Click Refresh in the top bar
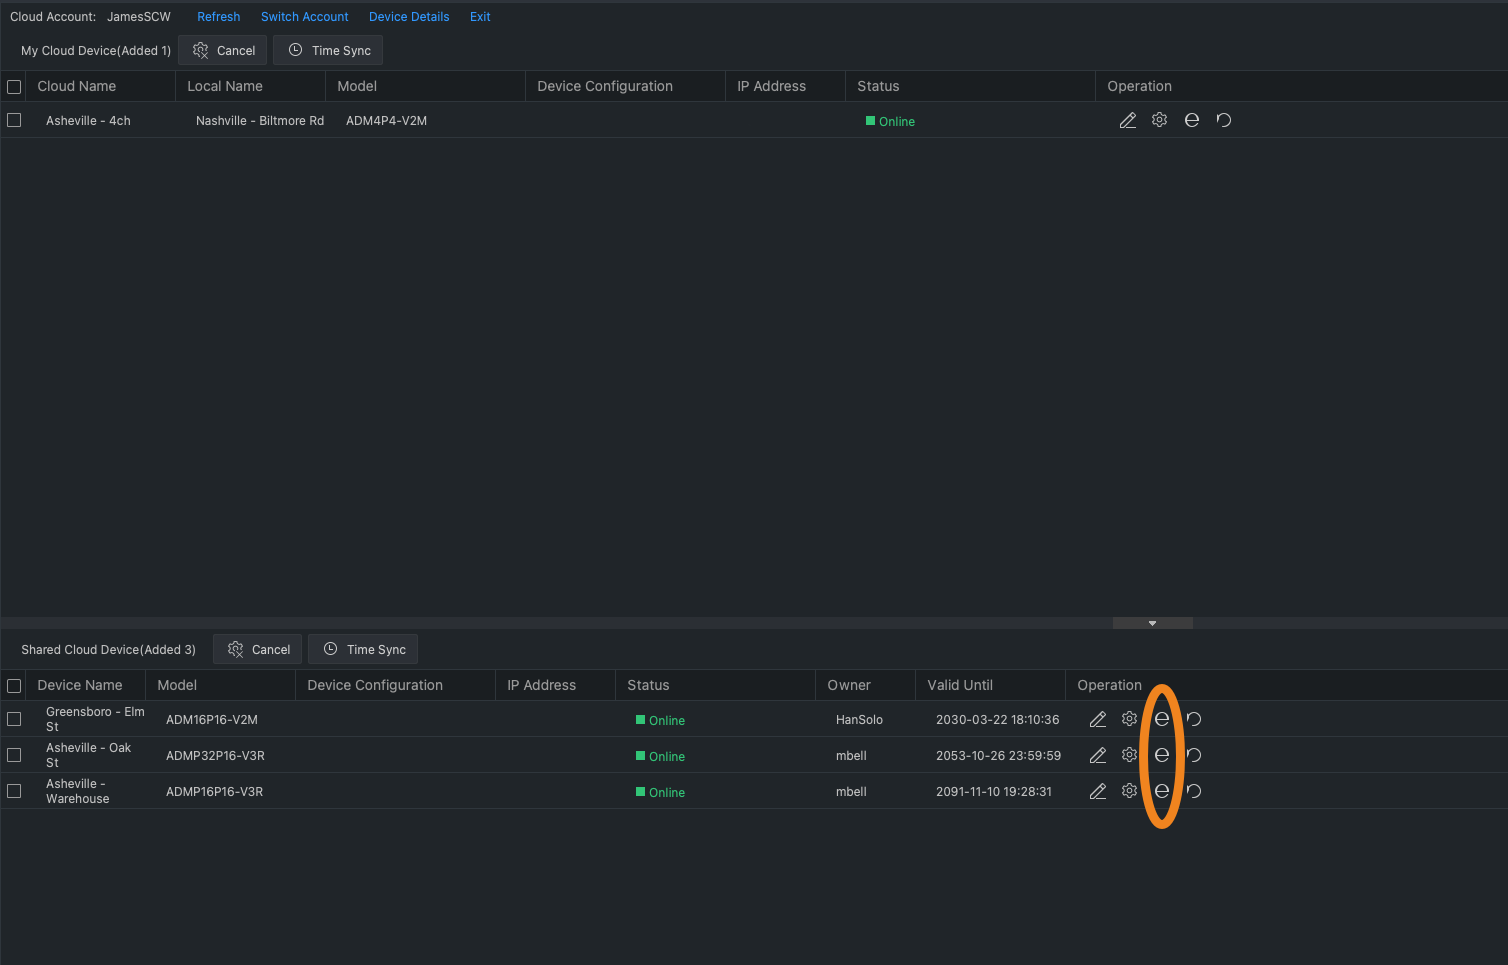The height and width of the screenshot is (965, 1508). point(218,17)
